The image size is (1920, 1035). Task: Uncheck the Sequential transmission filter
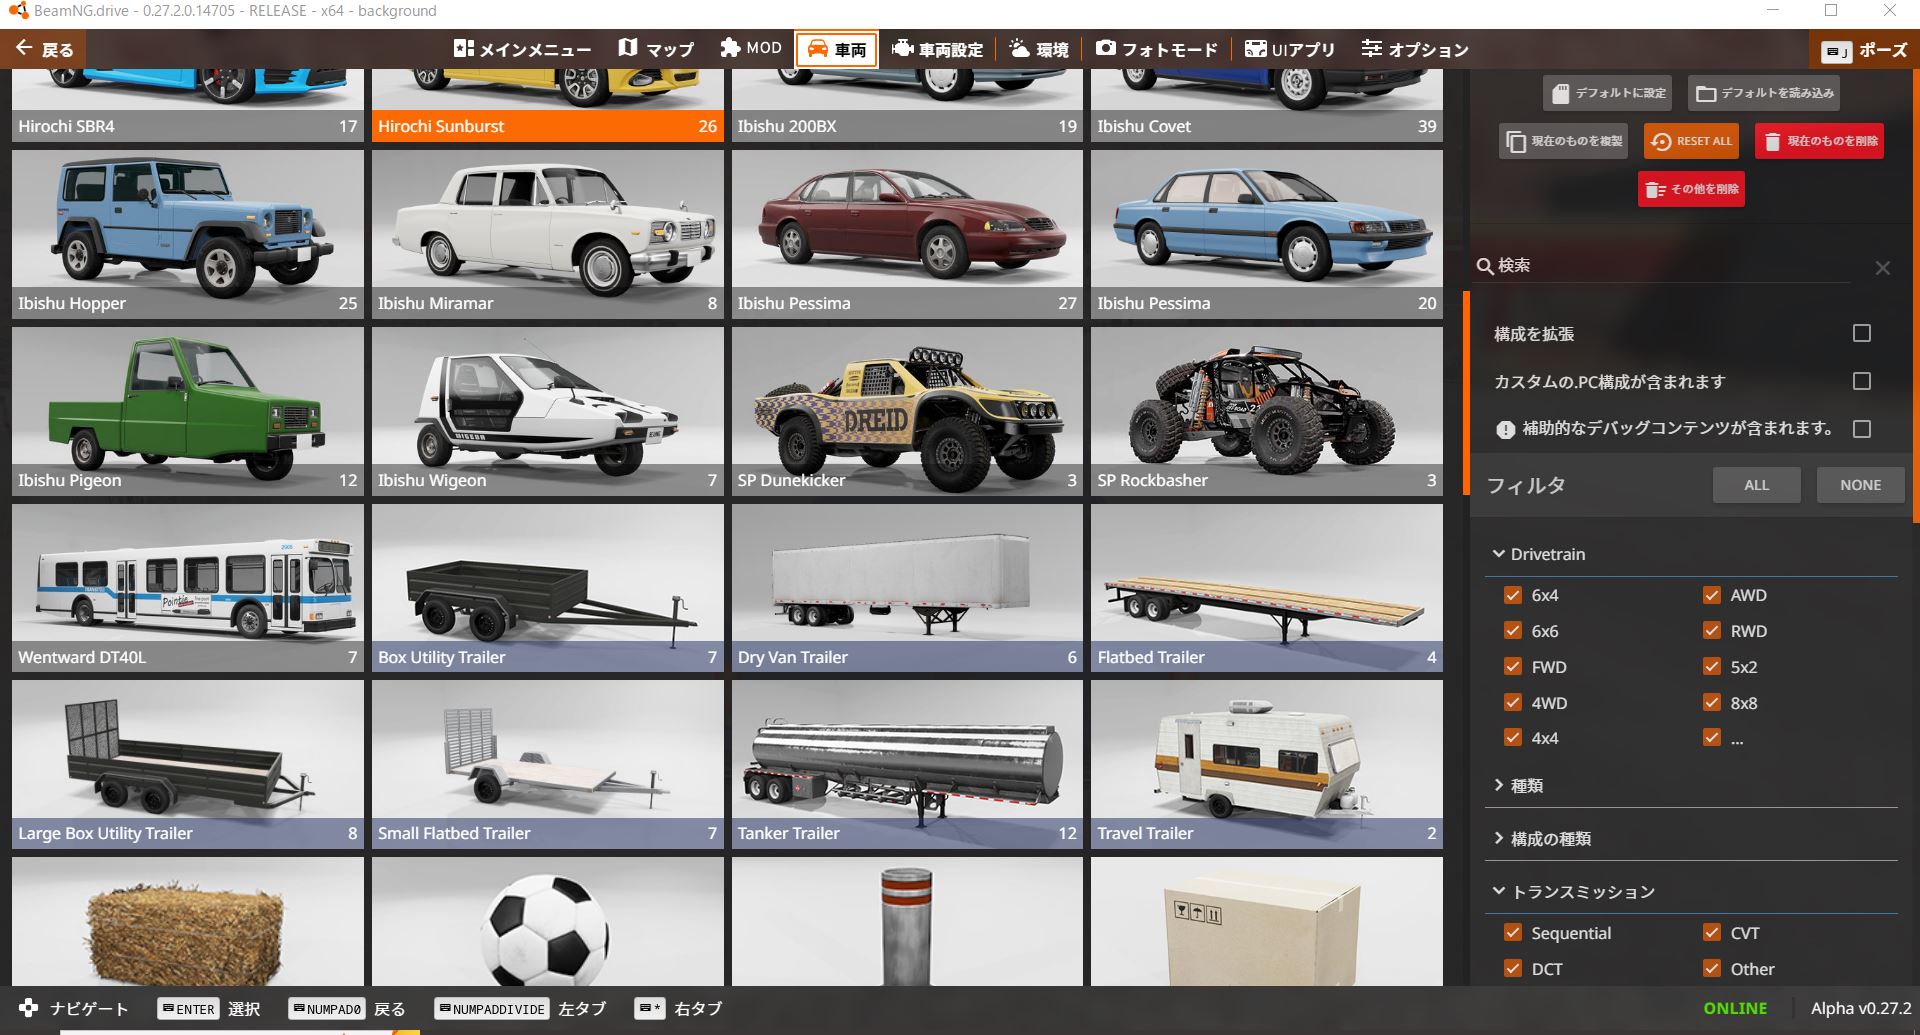pos(1513,933)
